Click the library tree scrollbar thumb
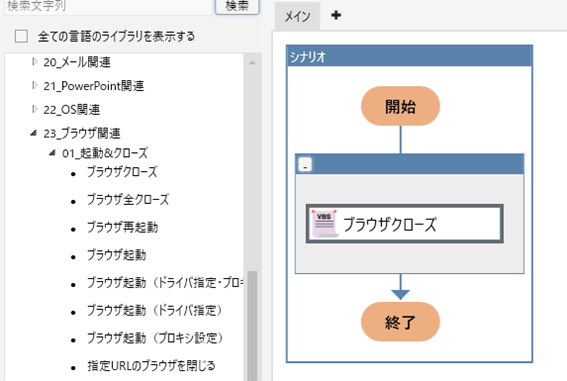The height and width of the screenshot is (381, 567). click(x=252, y=325)
